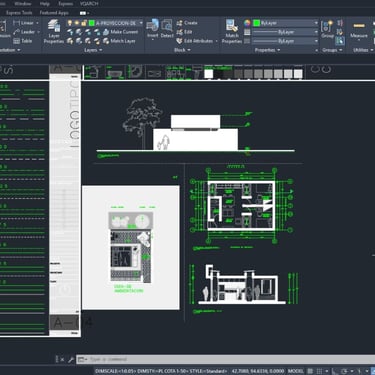Open the block Edit tool
The width and height of the screenshot is (375, 375).
tap(184, 32)
